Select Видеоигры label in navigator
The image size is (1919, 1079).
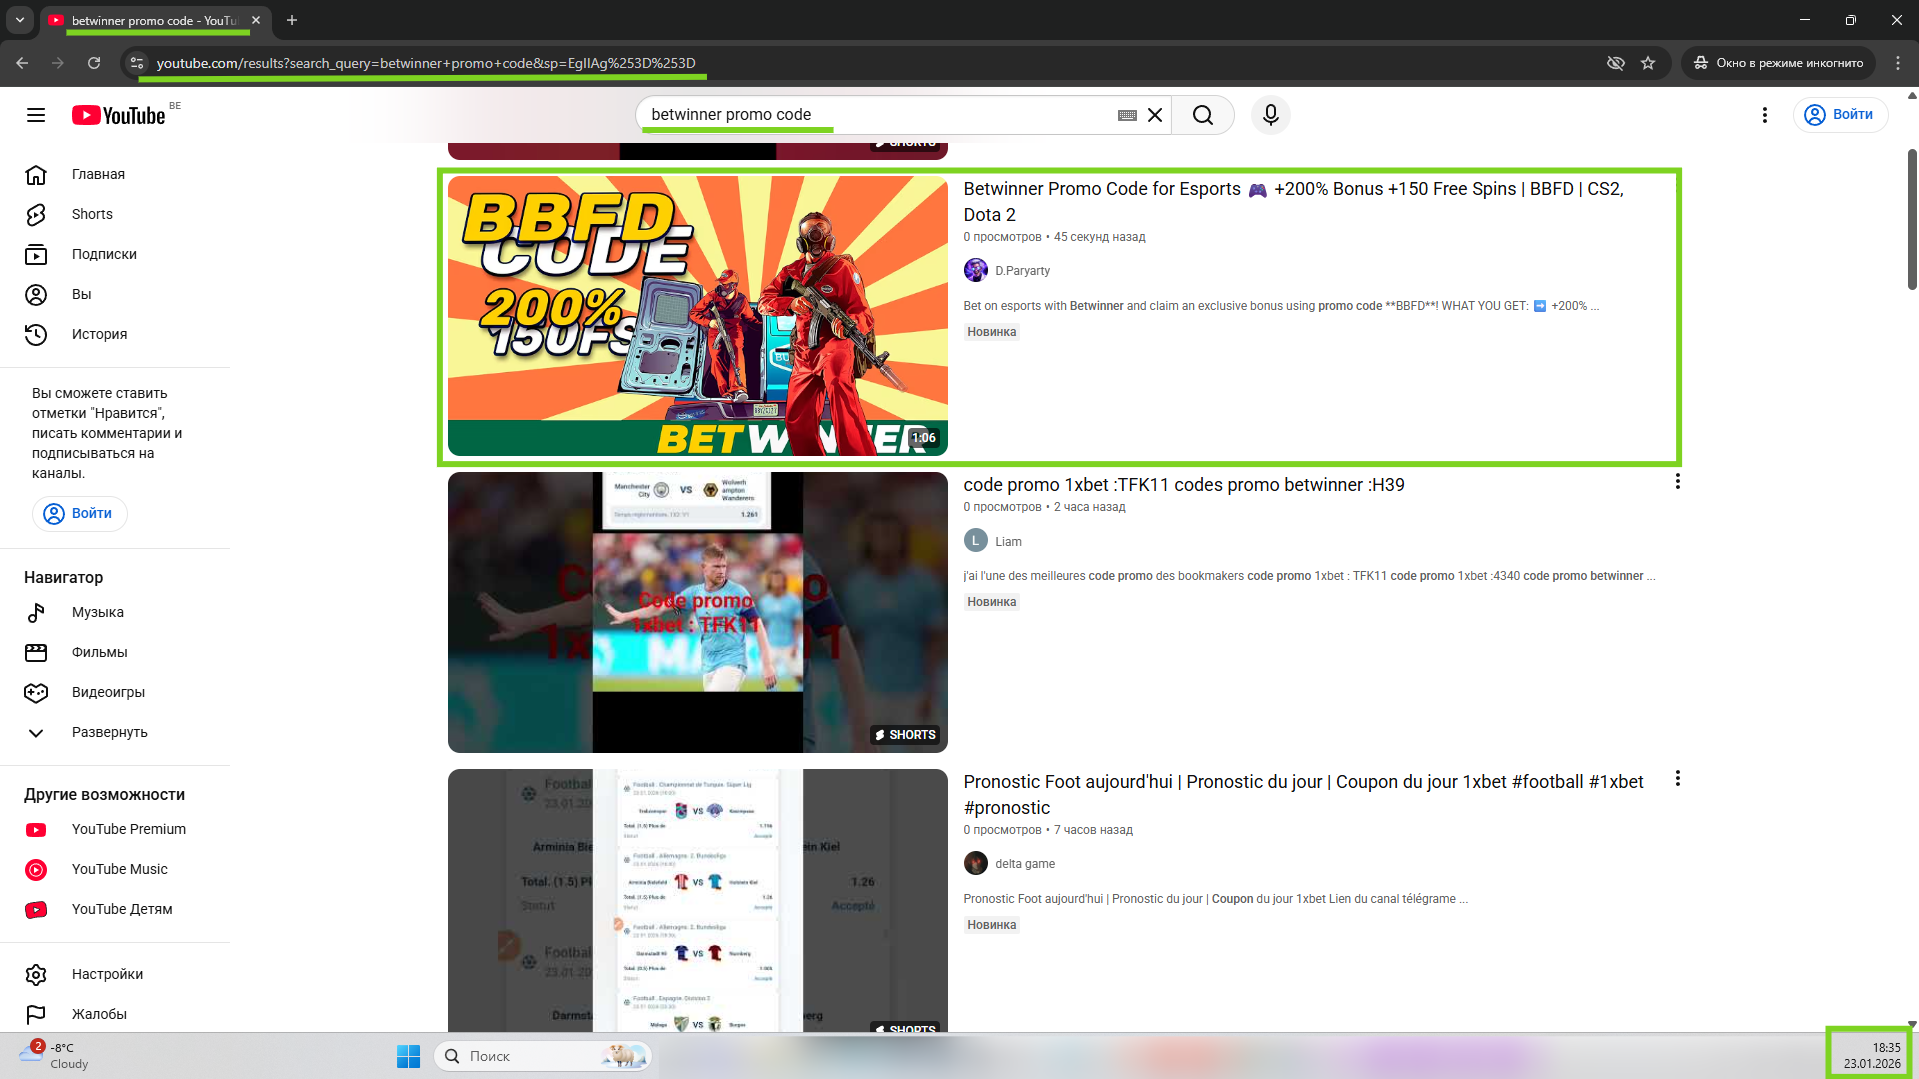(x=108, y=693)
